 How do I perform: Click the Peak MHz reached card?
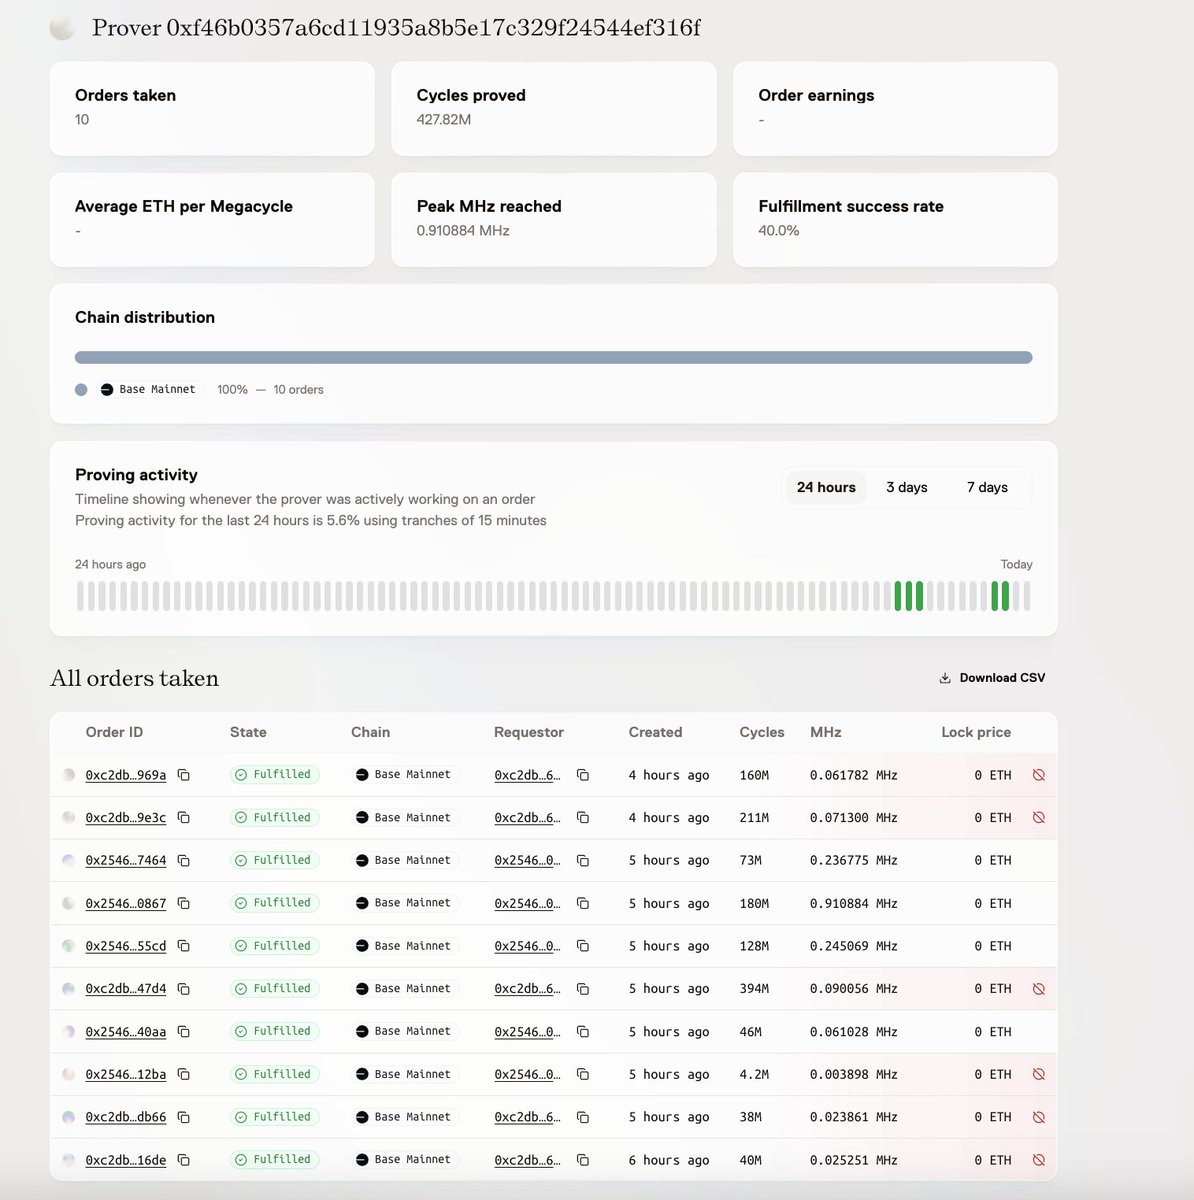tap(553, 219)
